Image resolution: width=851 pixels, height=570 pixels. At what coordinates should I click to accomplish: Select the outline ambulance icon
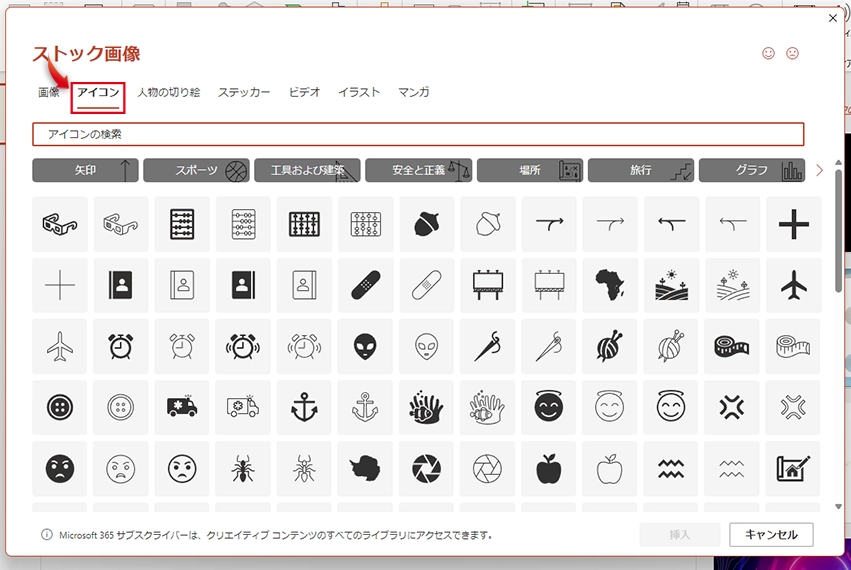click(243, 407)
